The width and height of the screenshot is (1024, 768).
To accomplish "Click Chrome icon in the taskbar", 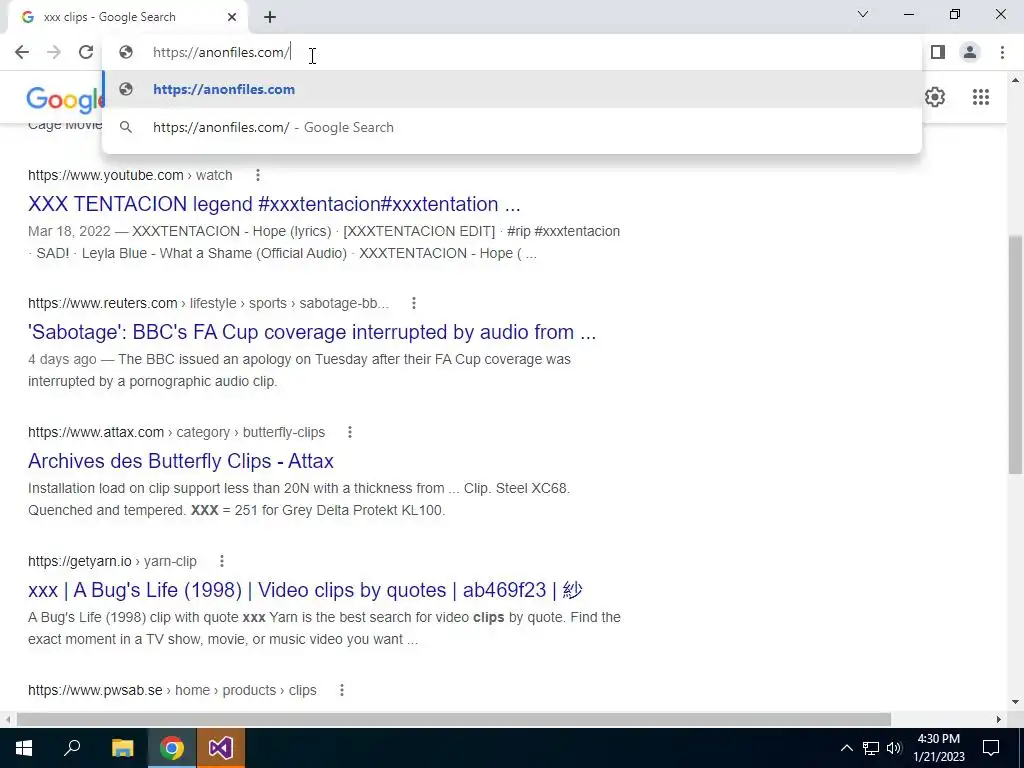I will point(171,748).
